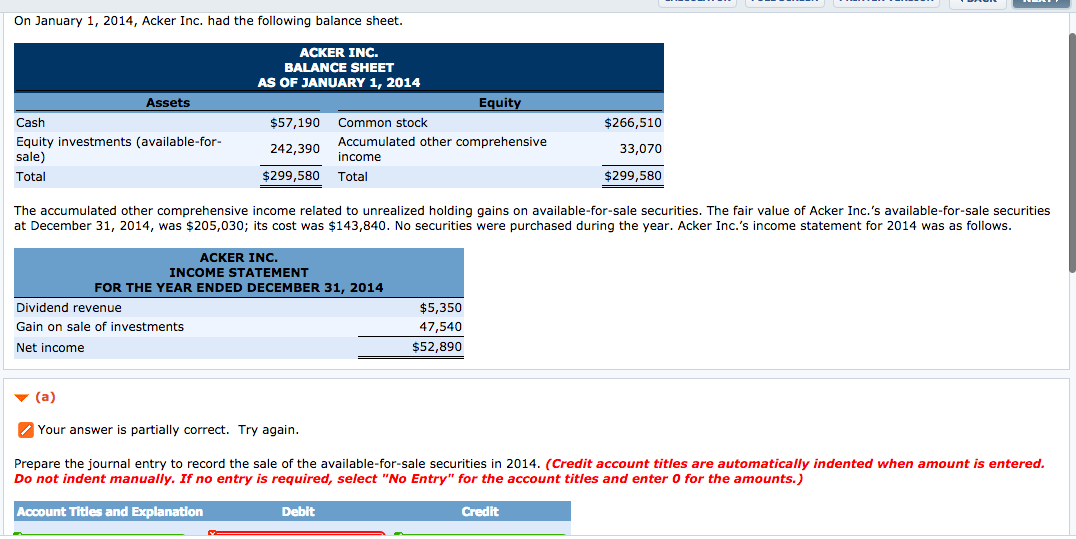
Task: Click the Accumulated other comprehensive income label
Action: click(x=443, y=149)
